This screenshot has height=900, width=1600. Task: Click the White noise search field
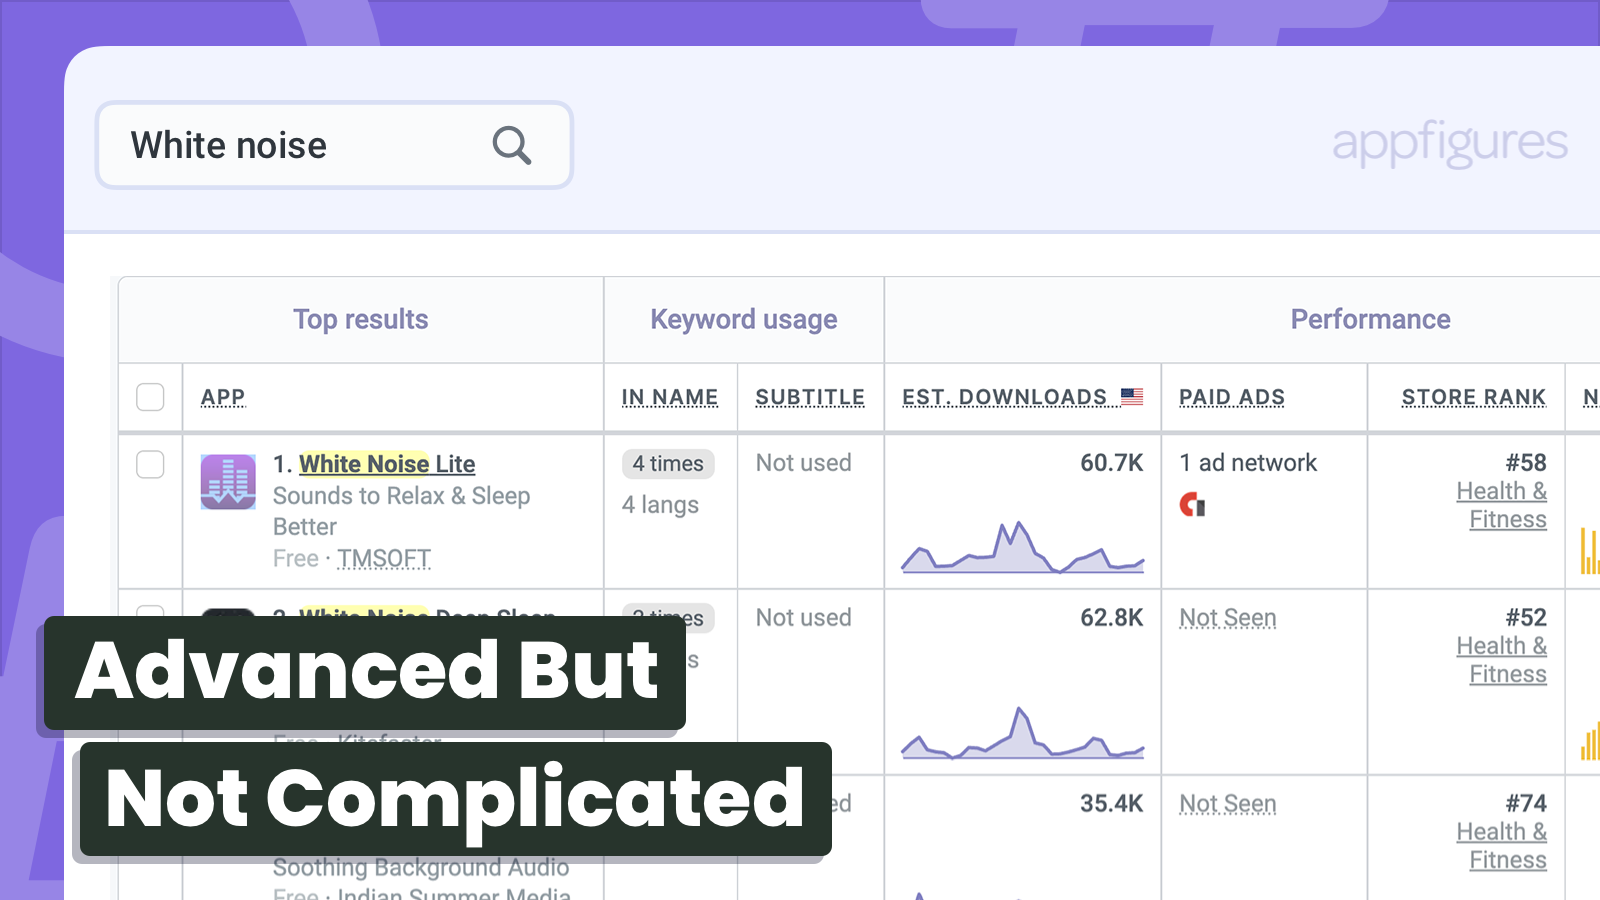tap(334, 145)
